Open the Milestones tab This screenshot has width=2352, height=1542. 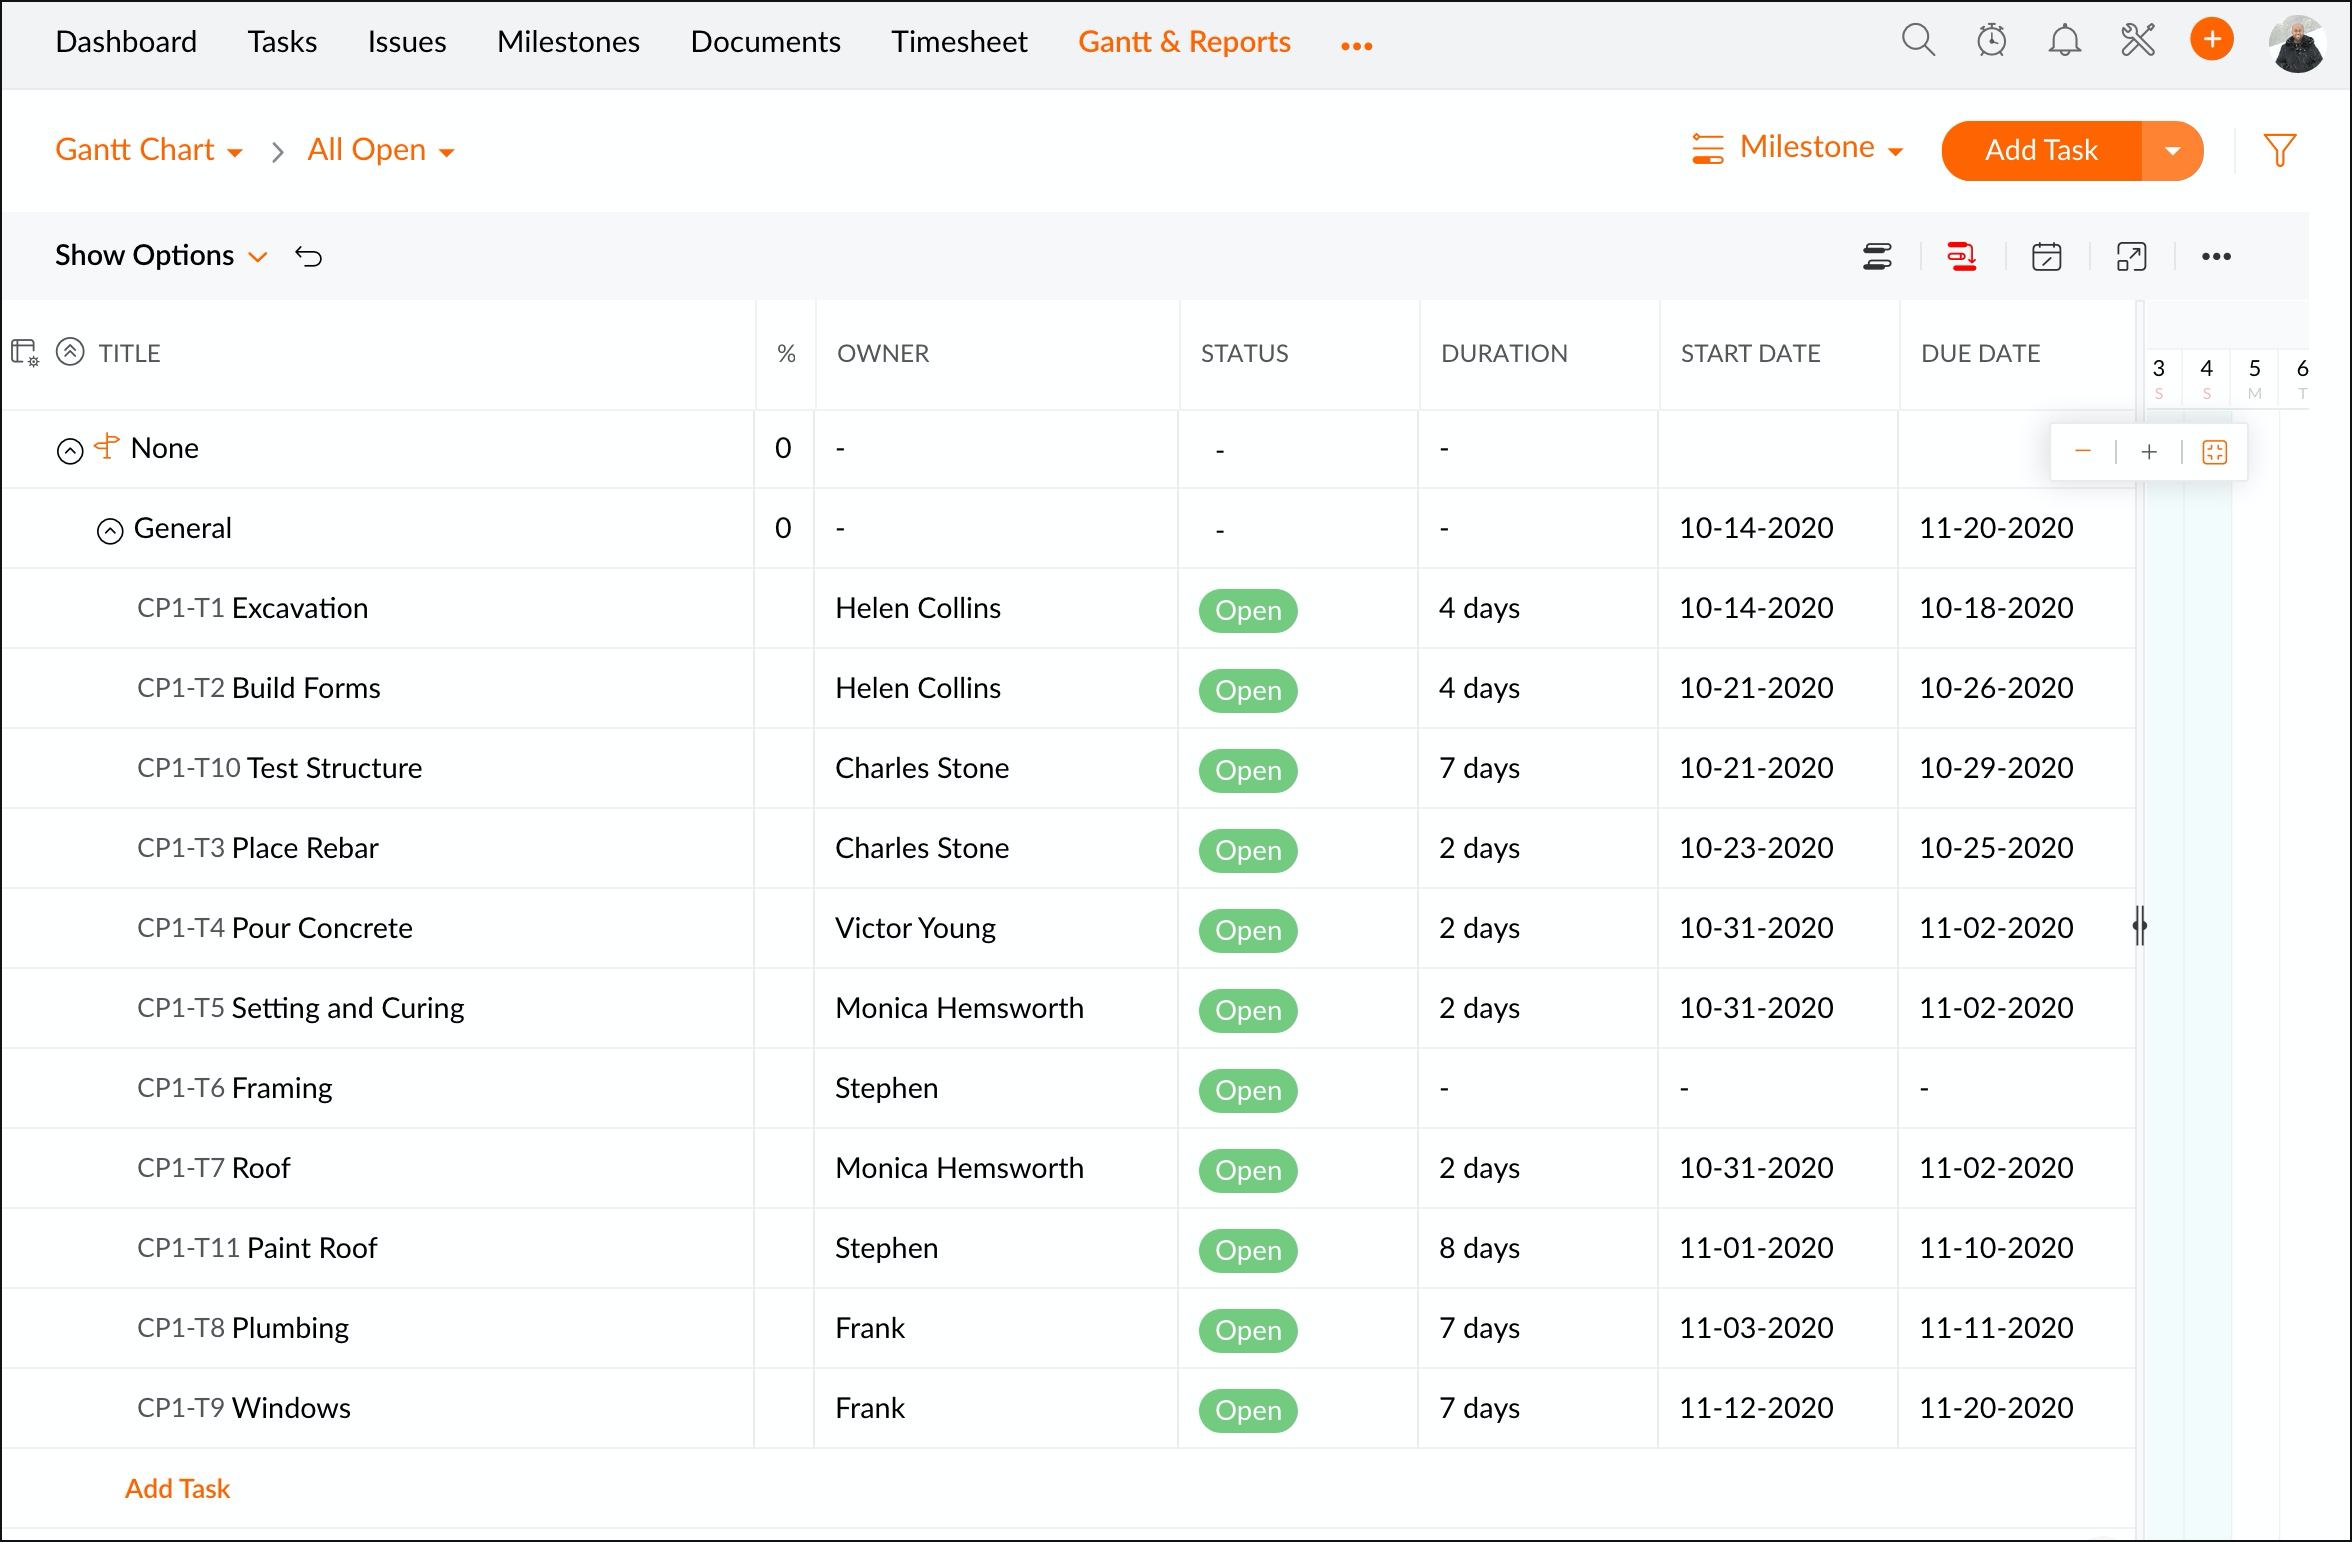tap(567, 42)
